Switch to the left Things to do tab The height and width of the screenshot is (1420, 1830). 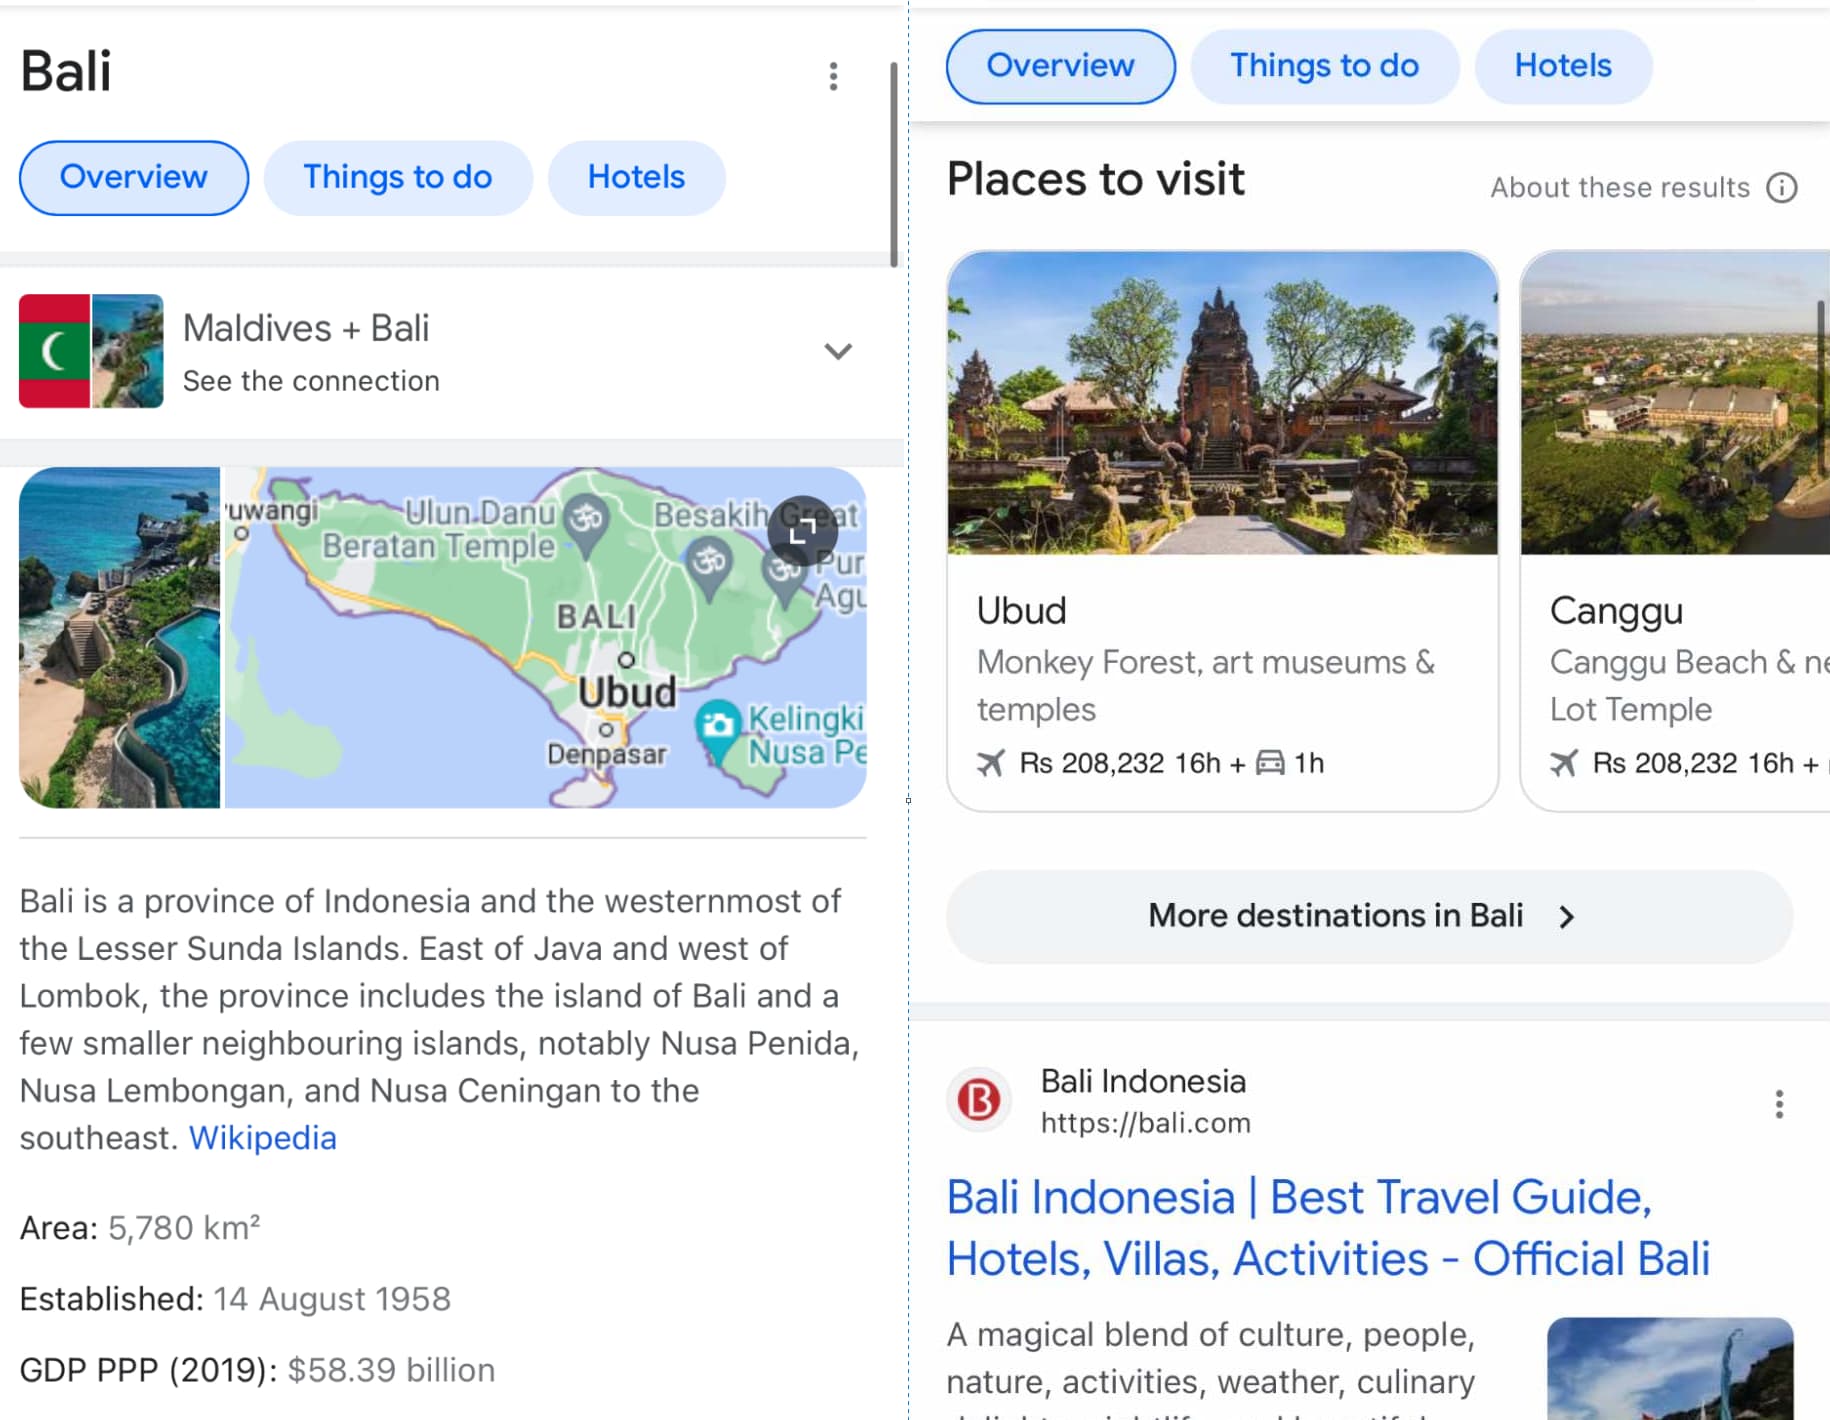(x=397, y=177)
